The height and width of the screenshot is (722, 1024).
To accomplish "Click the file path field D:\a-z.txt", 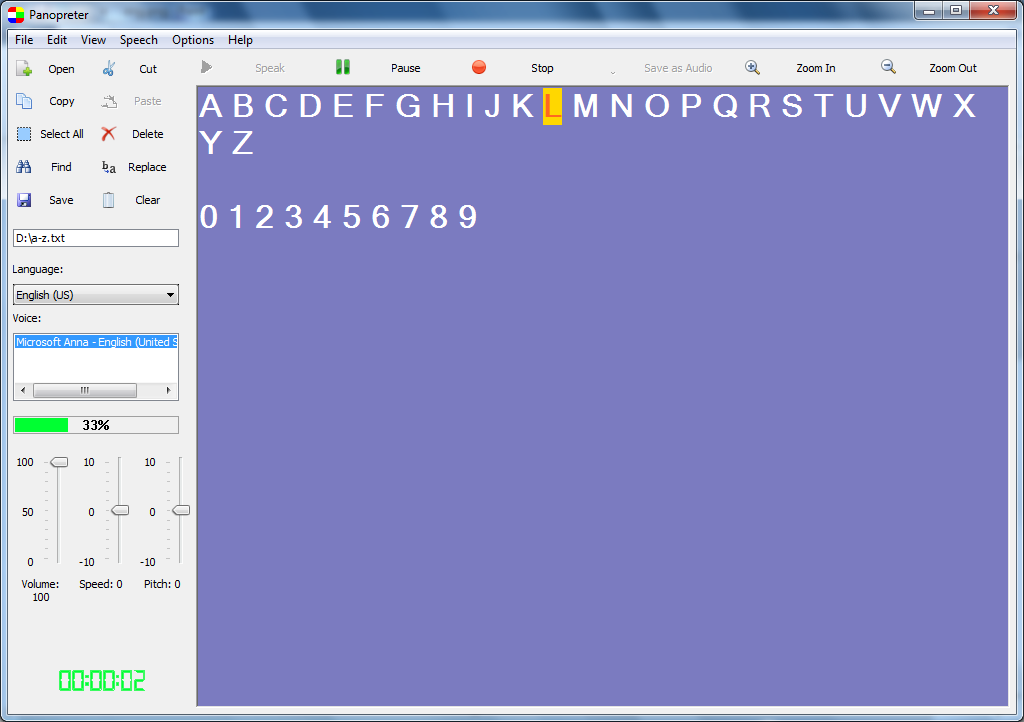I will point(96,238).
